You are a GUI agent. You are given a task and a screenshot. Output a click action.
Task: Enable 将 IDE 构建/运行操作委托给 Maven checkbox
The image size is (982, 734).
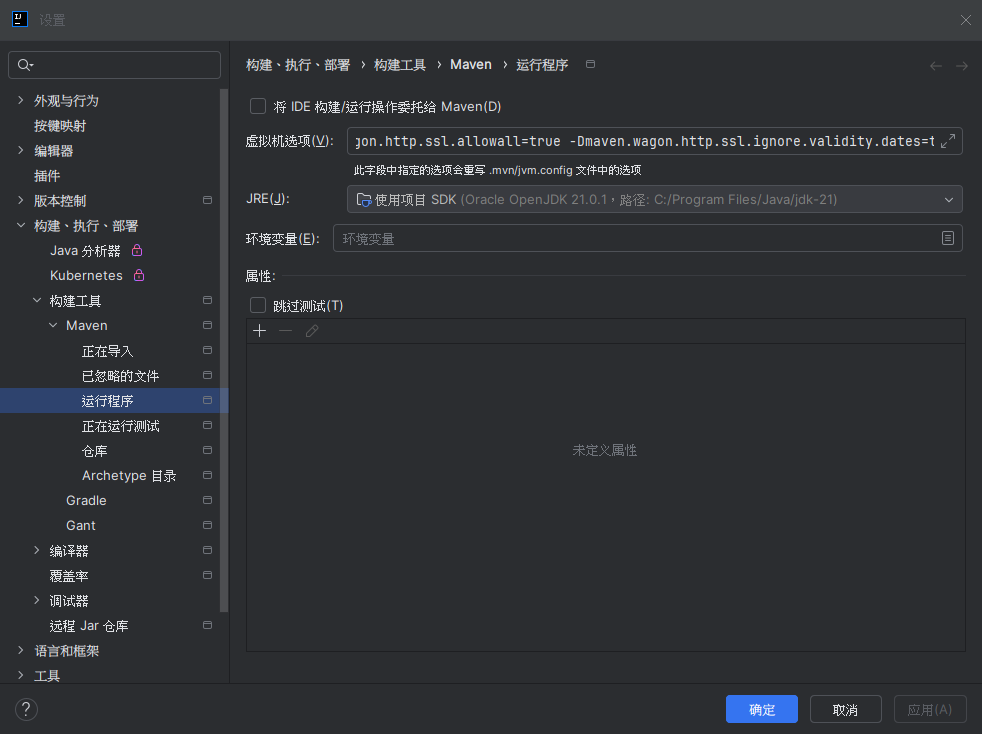pos(258,106)
